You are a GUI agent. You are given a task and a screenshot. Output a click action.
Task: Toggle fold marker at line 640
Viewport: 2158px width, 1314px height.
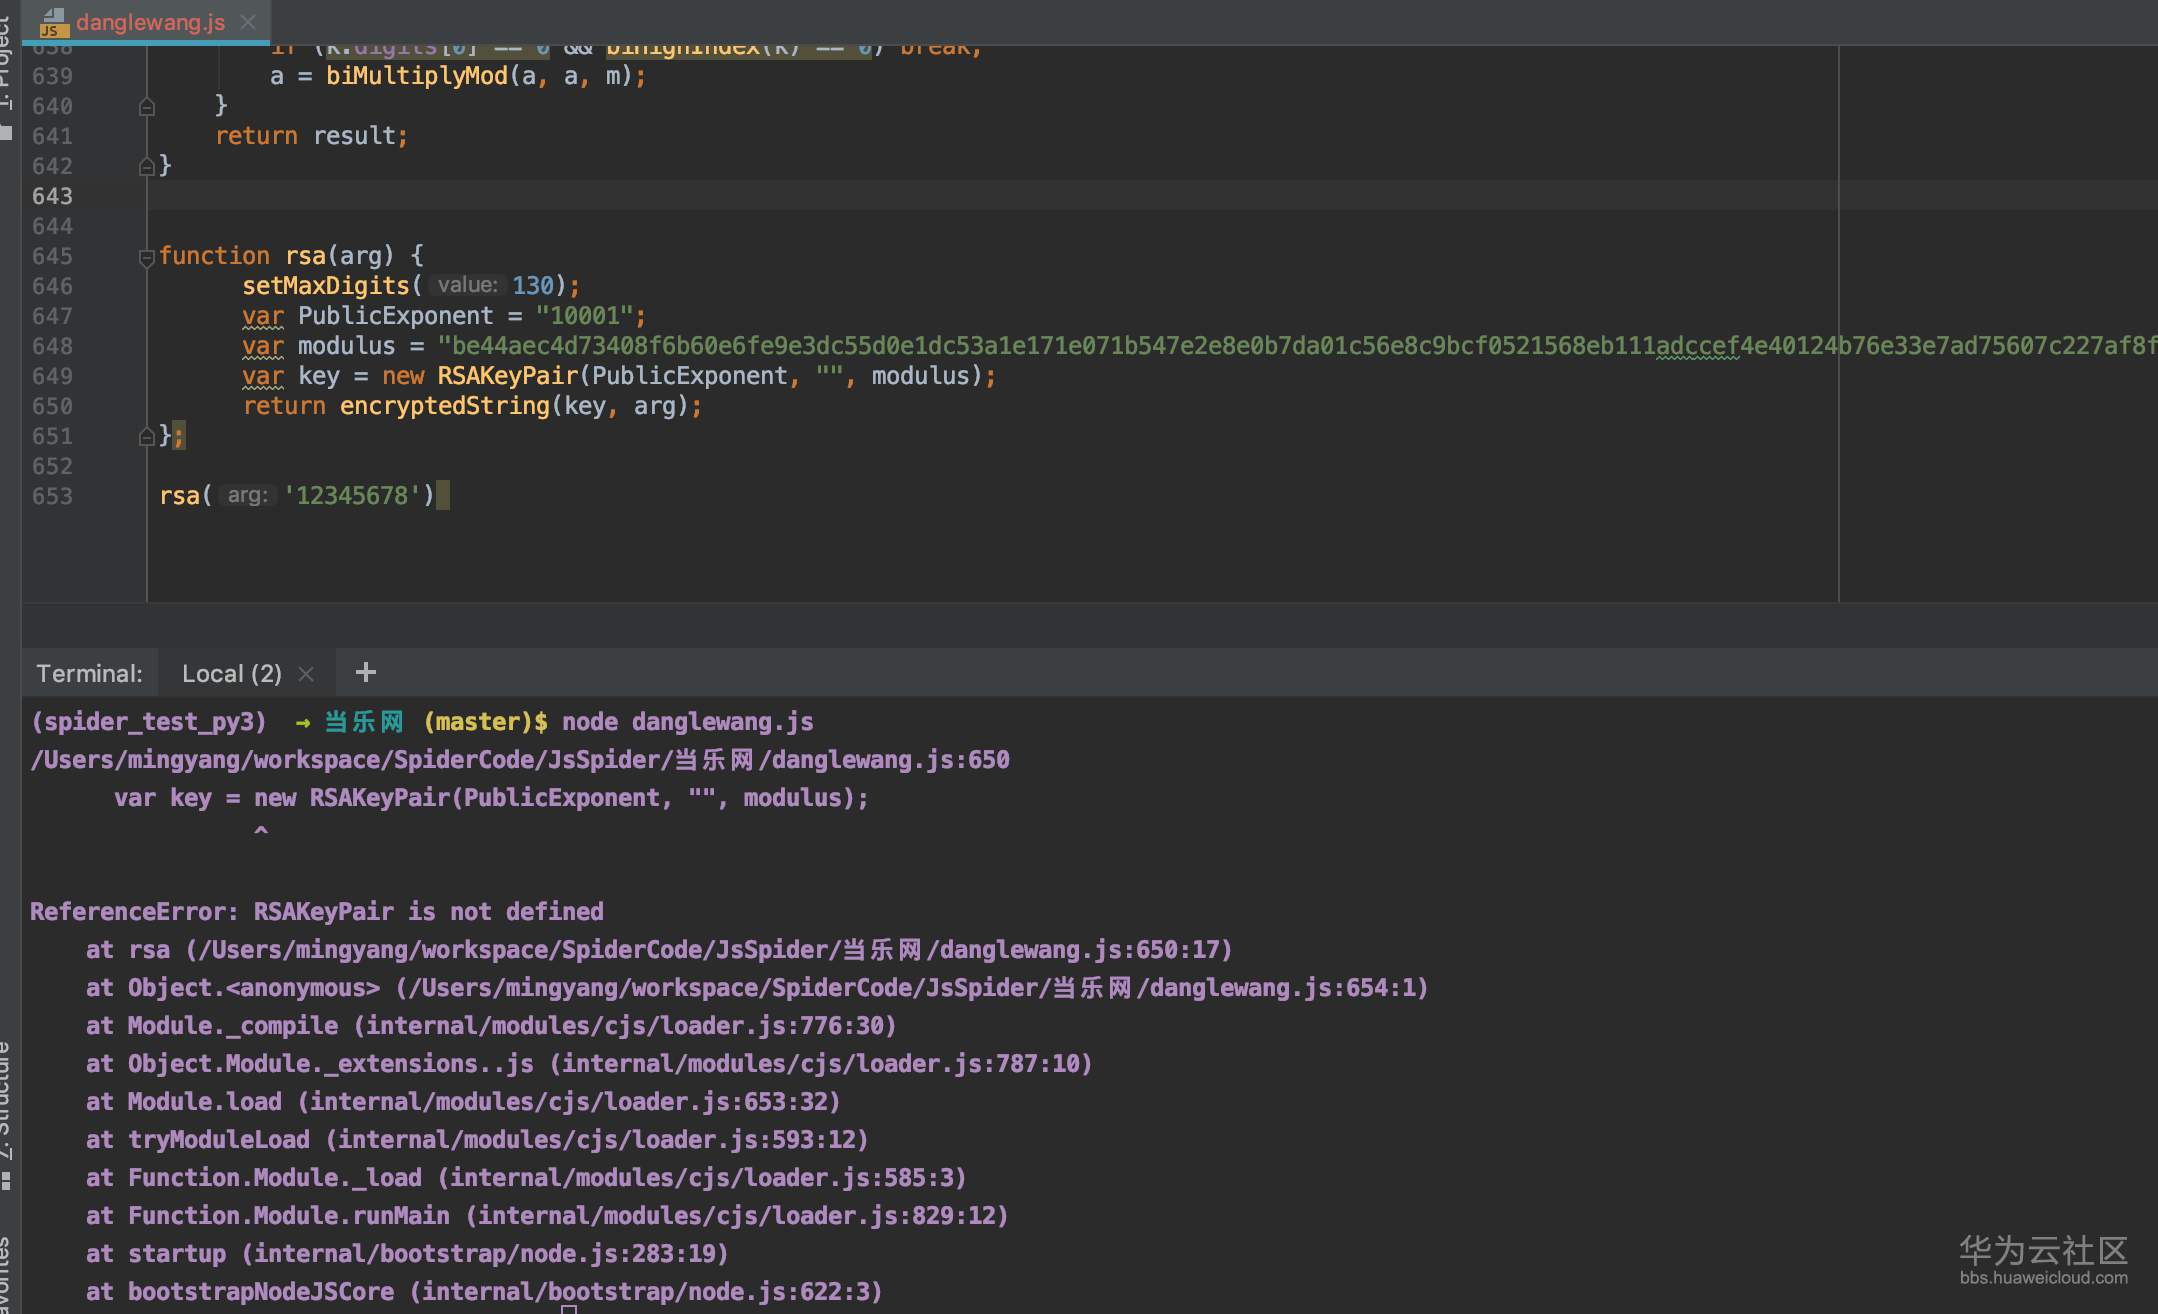click(x=146, y=107)
